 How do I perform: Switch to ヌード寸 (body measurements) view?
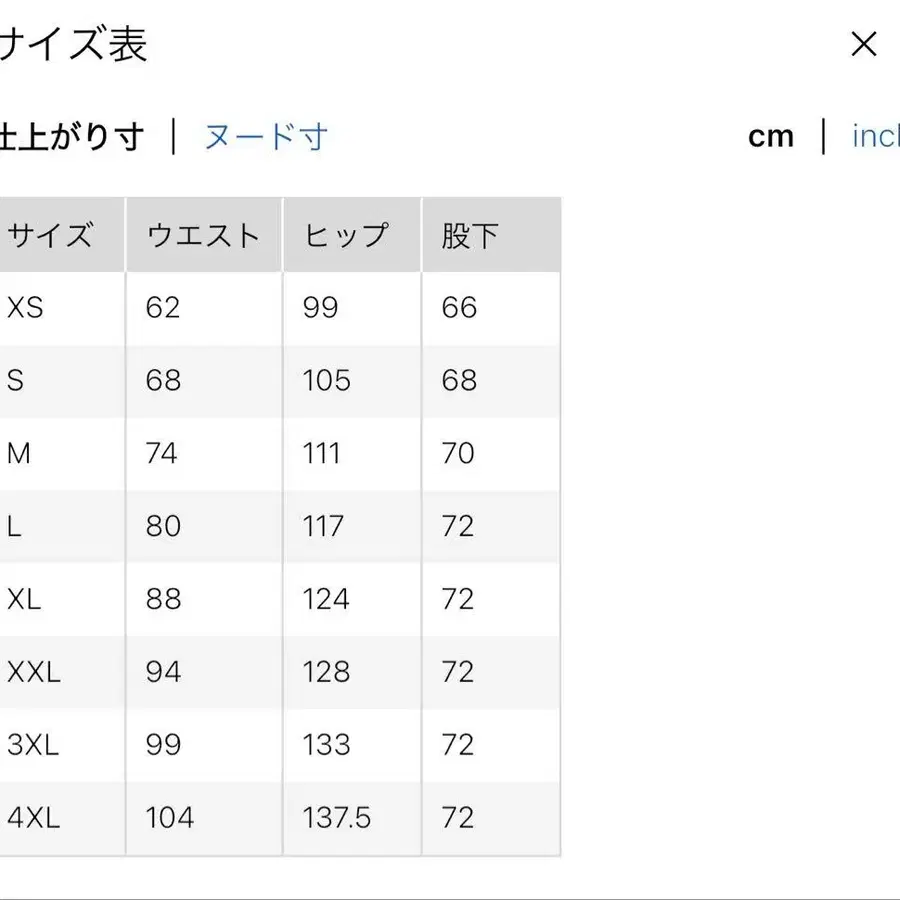(x=265, y=137)
